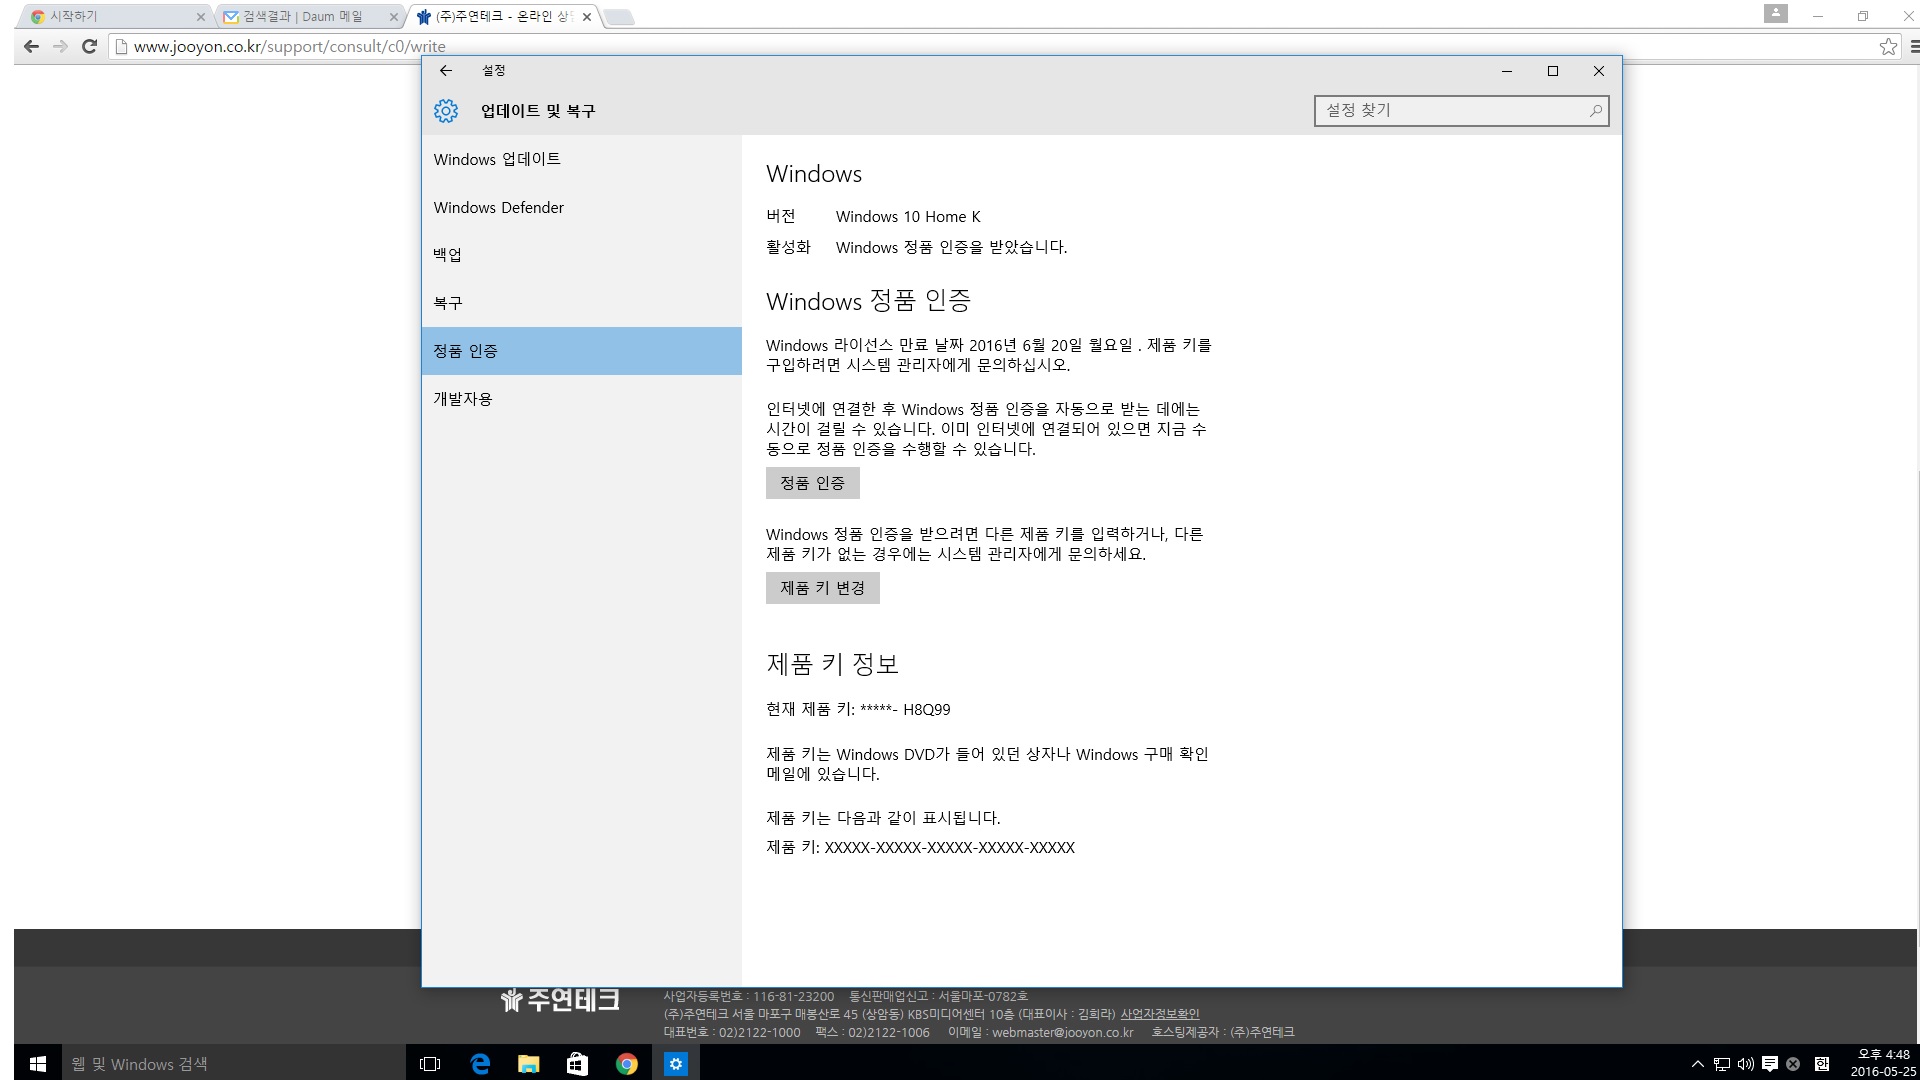This screenshot has height=1080, width=1920.
Task: Click the Windows 정품 인증 heading
Action: coord(869,301)
